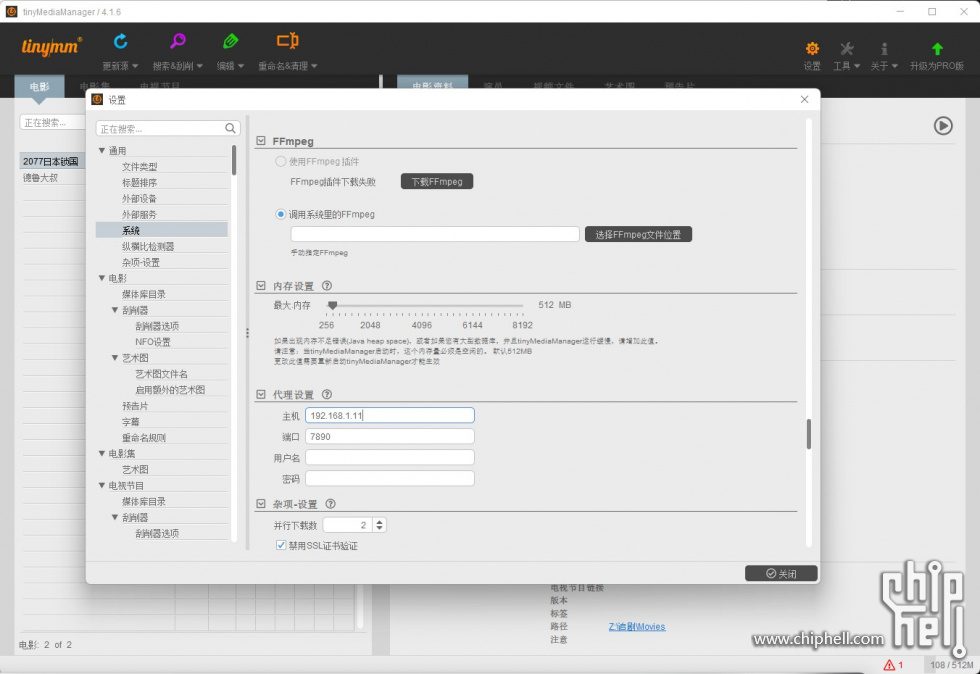Click the magnifier icon in settings search box
This screenshot has width=980, height=674.
click(x=230, y=128)
